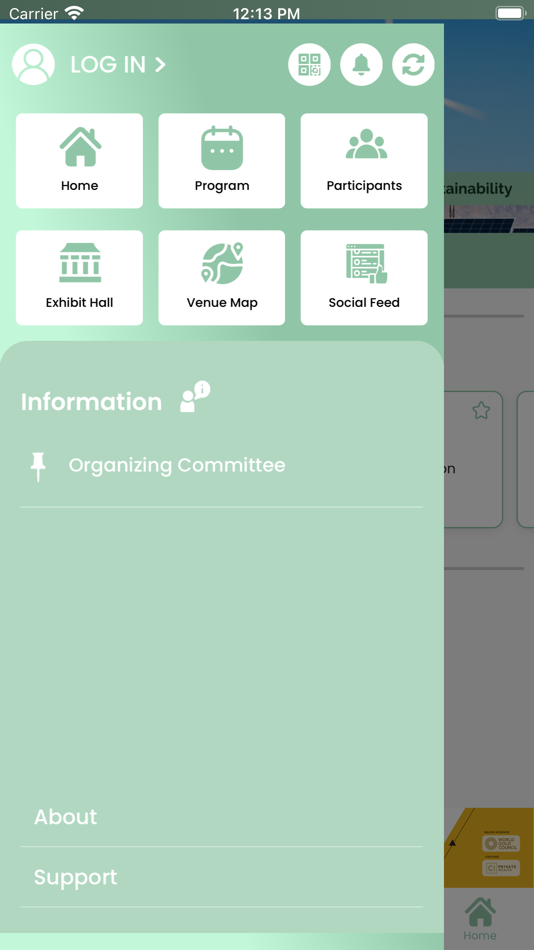The width and height of the screenshot is (534, 950).
Task: Open the Participants tile
Action: 364,161
